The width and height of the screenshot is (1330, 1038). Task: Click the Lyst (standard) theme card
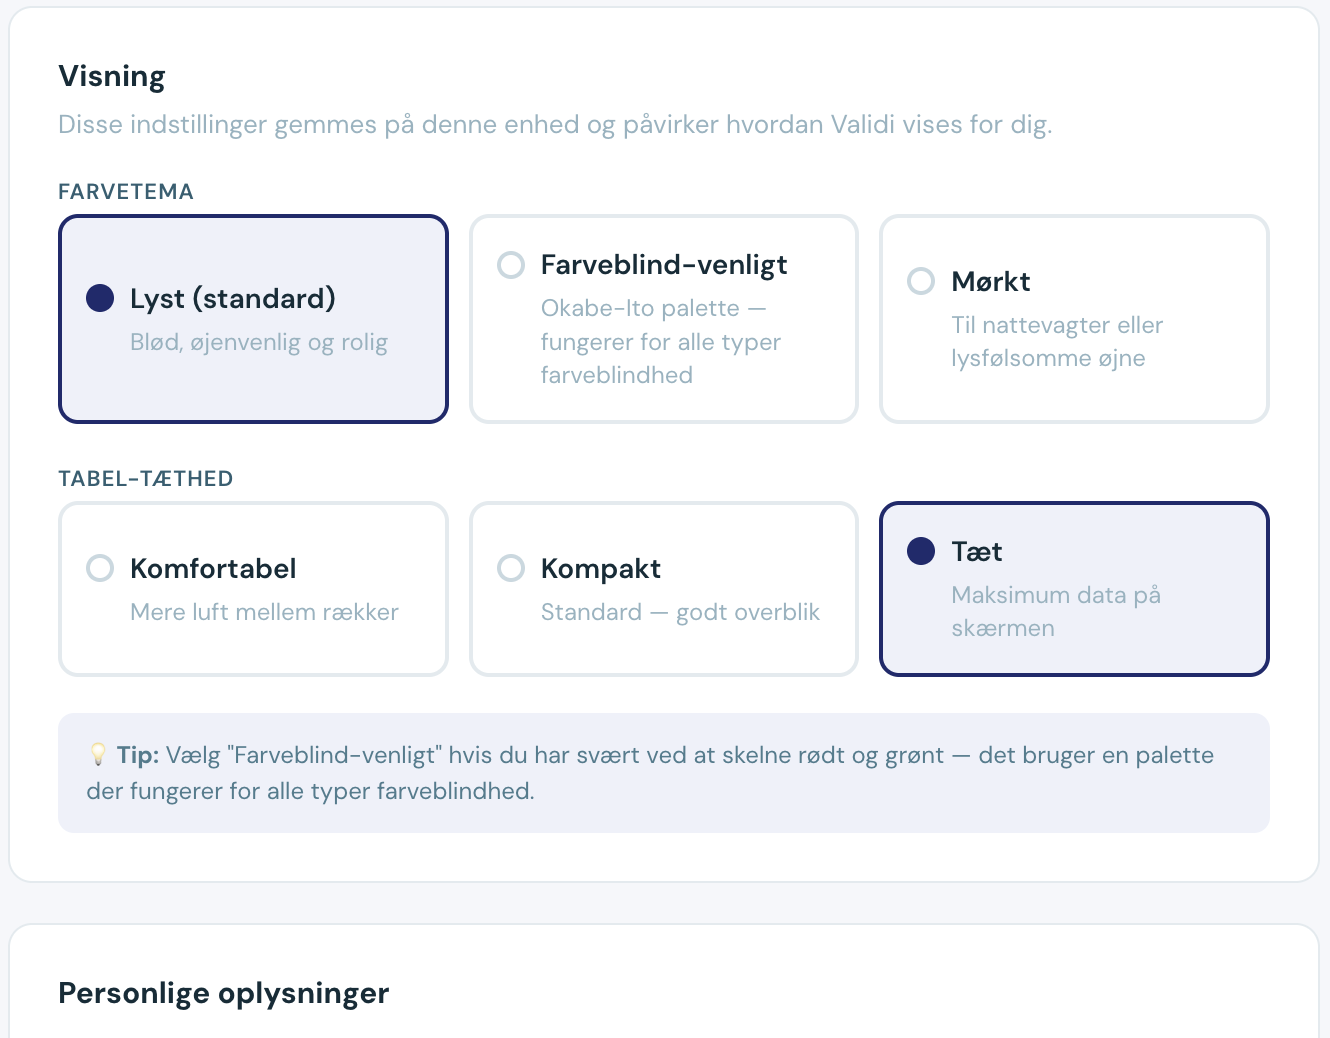[253, 318]
